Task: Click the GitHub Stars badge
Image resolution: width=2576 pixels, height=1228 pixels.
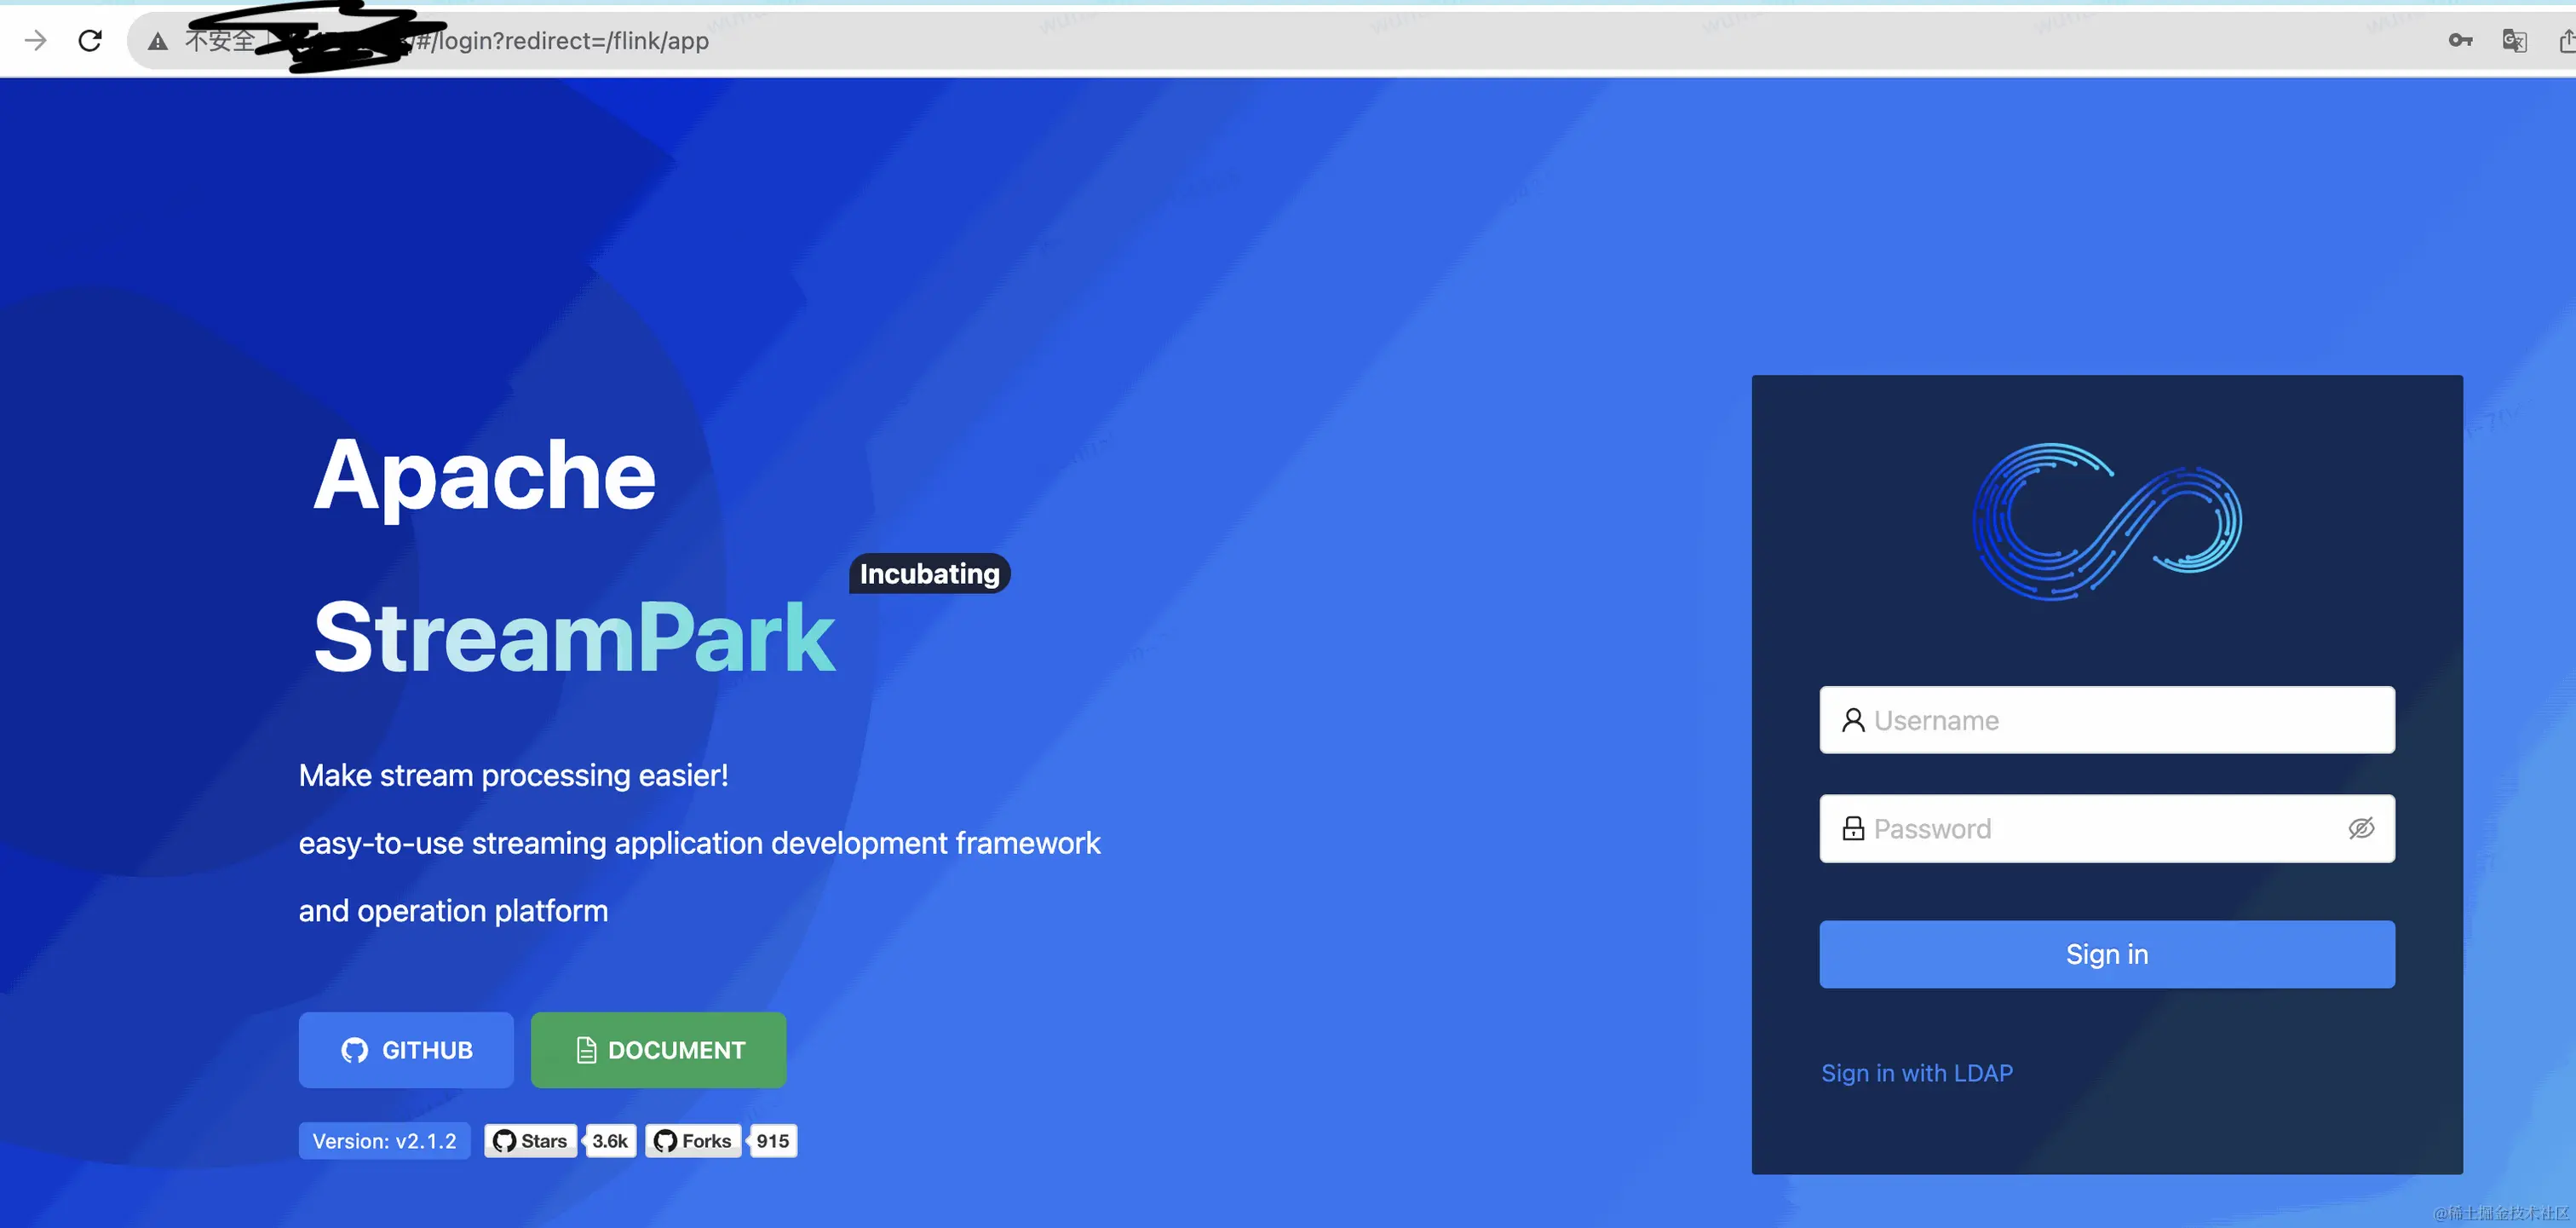Action: click(x=530, y=1141)
